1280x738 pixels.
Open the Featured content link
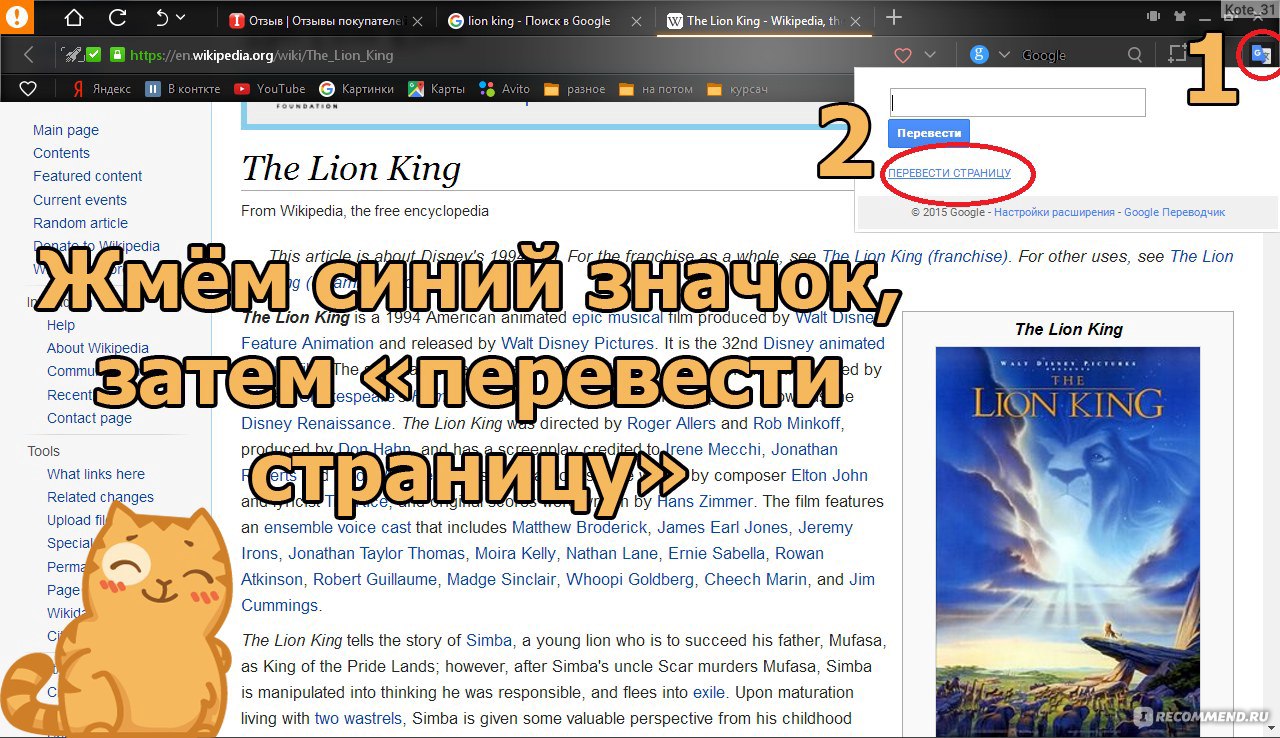point(88,176)
